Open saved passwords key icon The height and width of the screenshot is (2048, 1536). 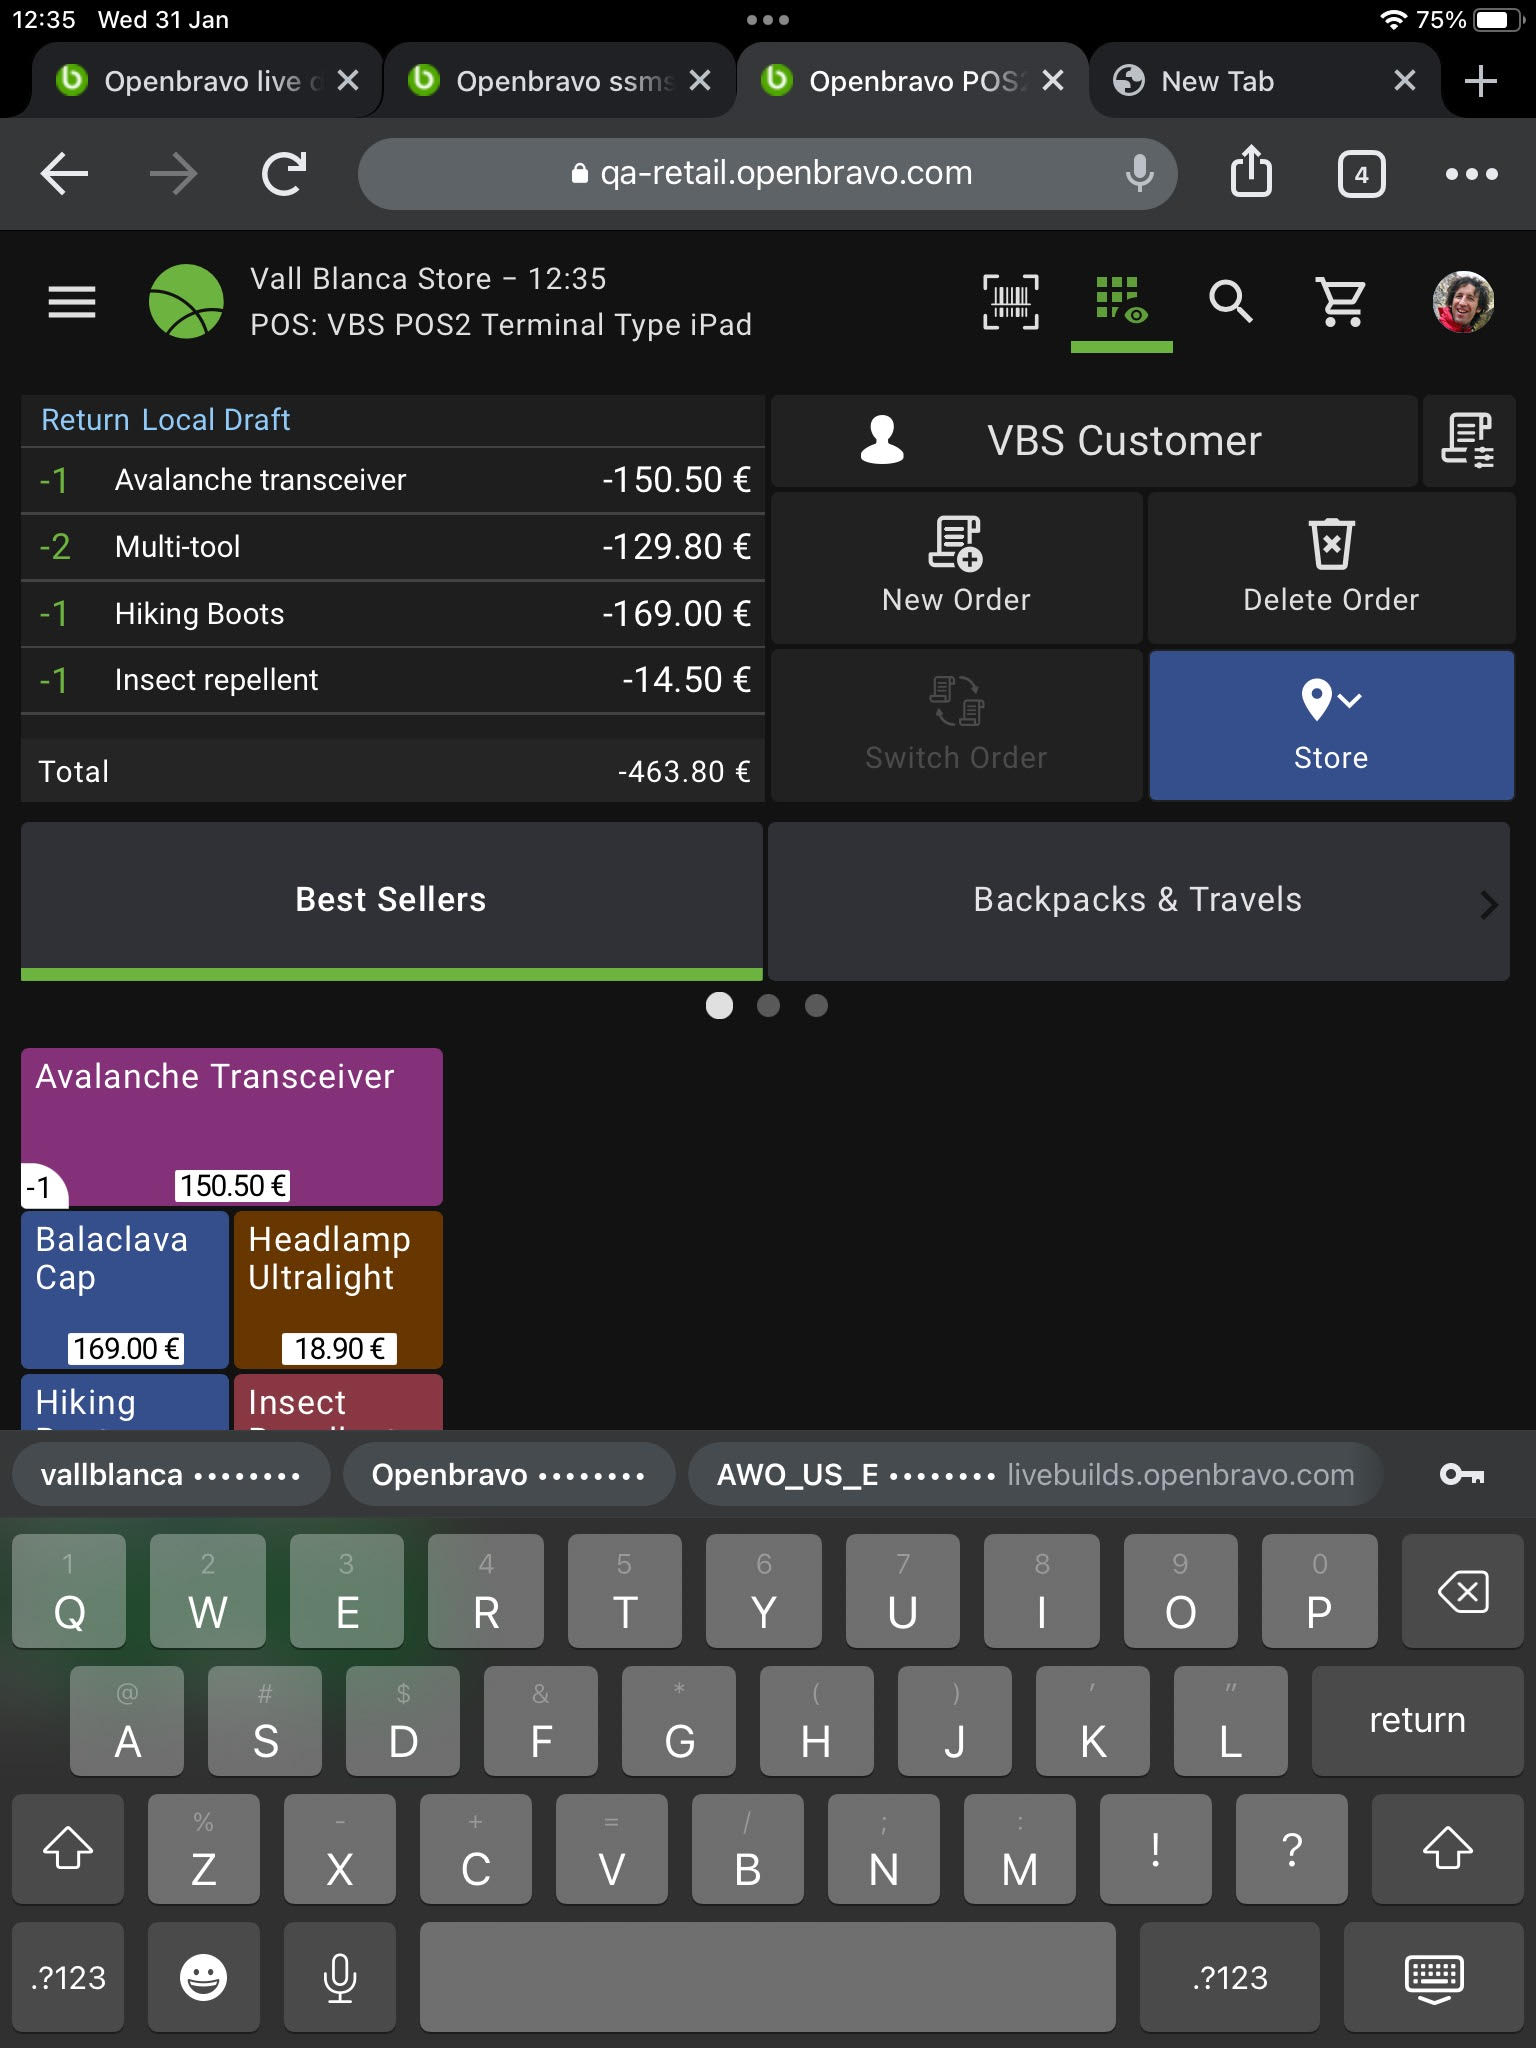coord(1462,1474)
